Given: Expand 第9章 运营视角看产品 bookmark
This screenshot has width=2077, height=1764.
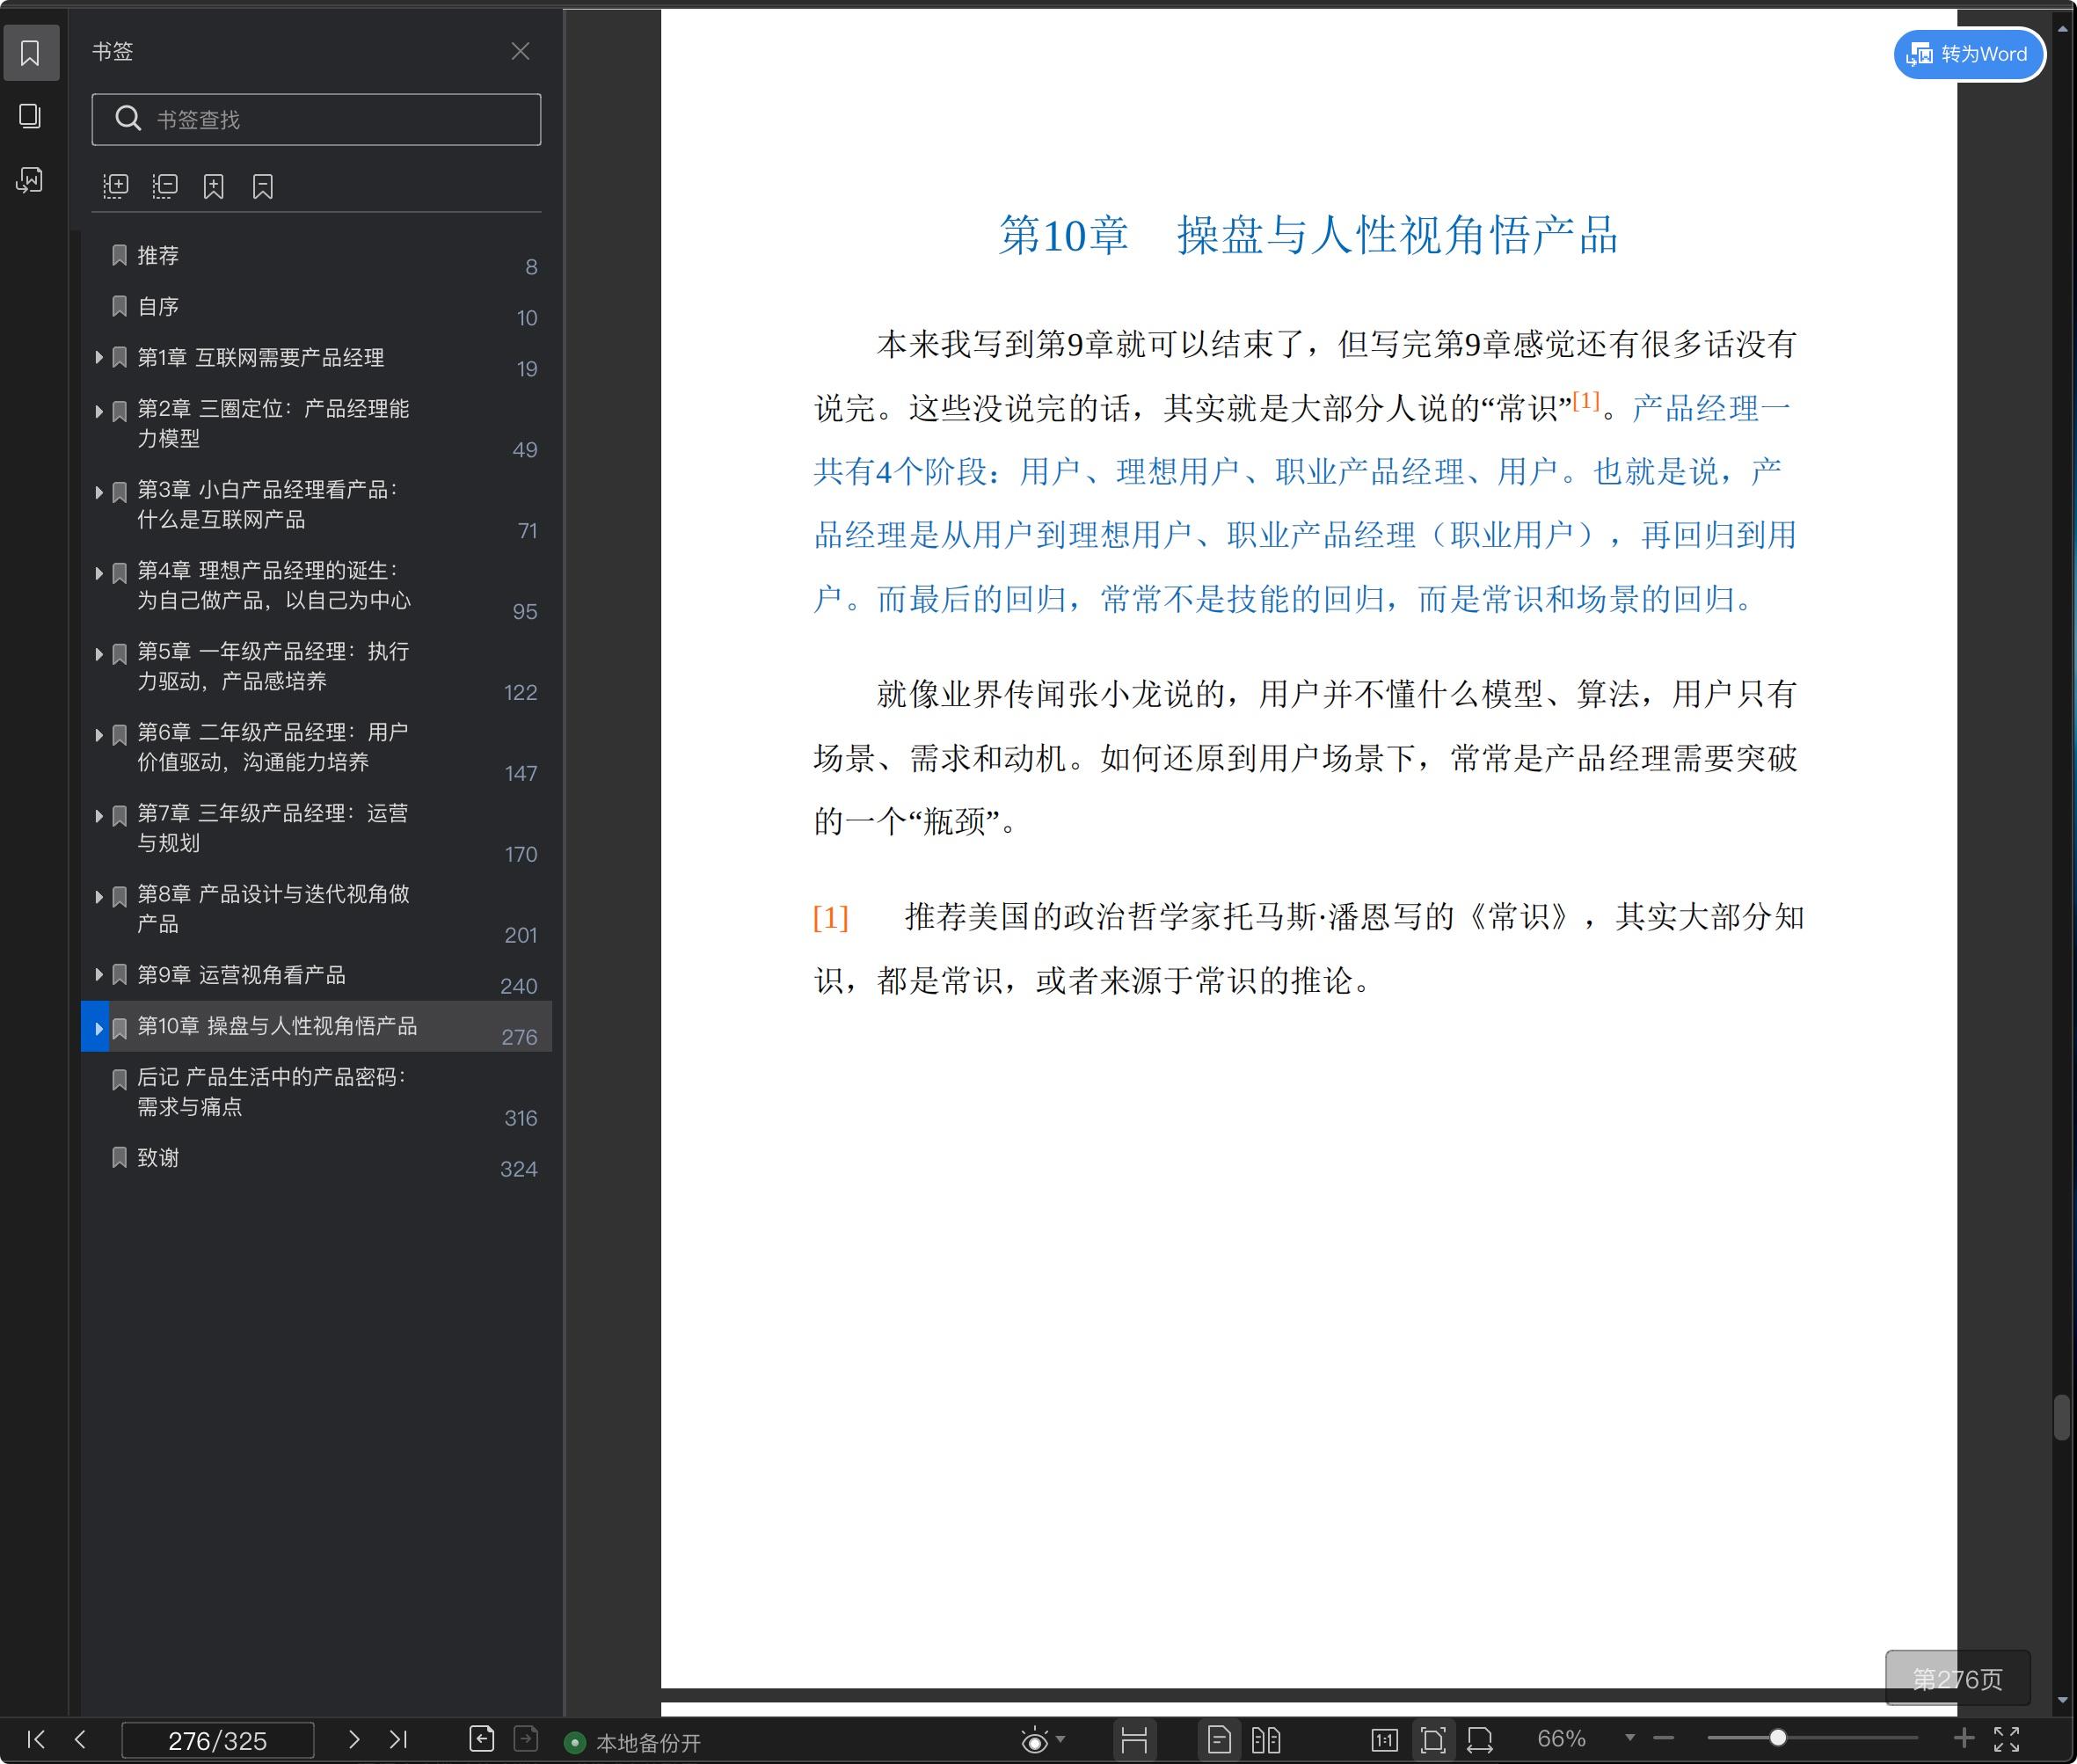Looking at the screenshot, I should 99,974.
